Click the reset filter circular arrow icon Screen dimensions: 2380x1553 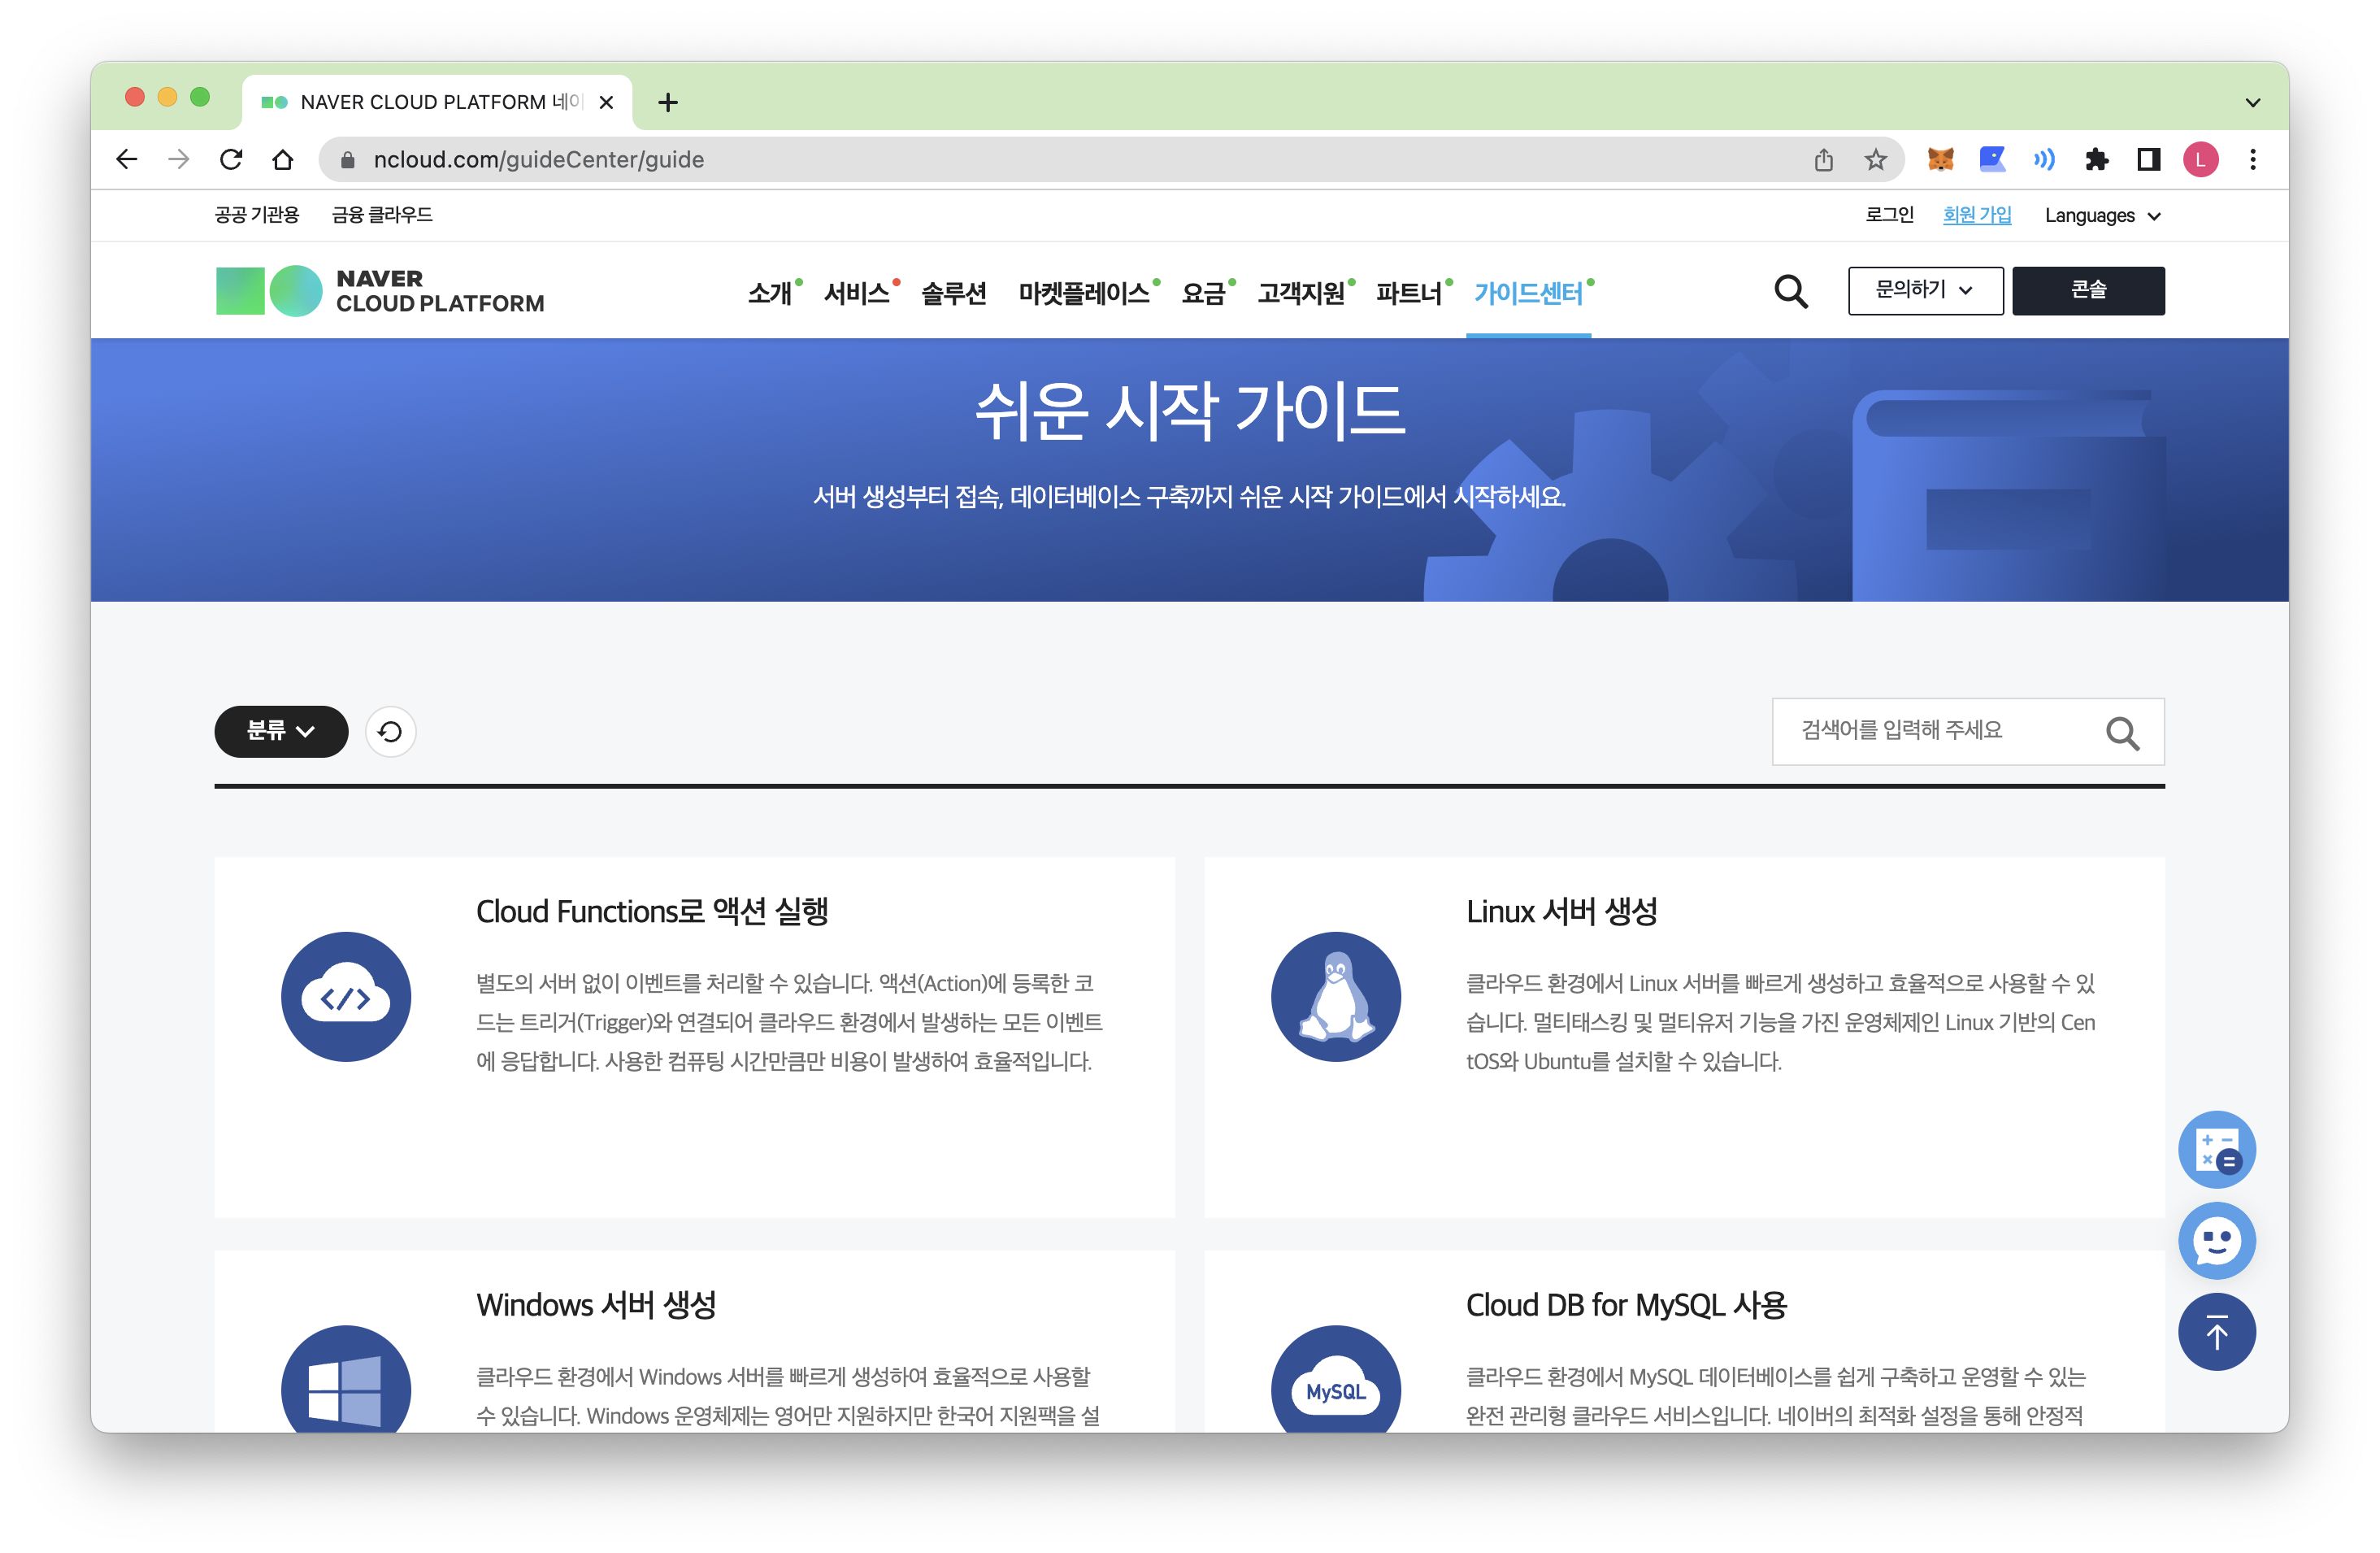click(x=390, y=732)
